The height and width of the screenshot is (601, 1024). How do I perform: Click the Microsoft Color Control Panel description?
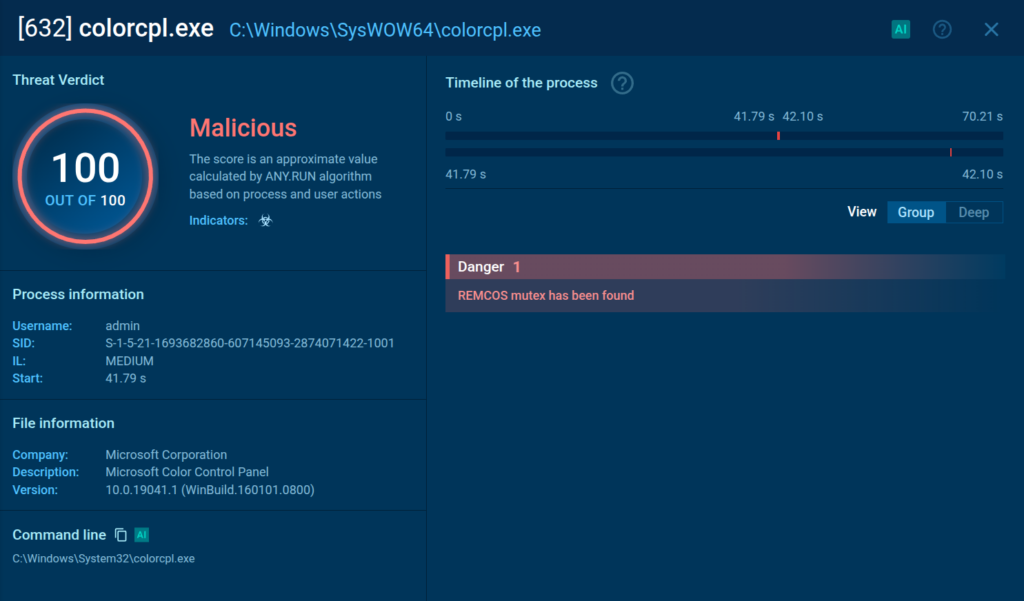pos(187,472)
